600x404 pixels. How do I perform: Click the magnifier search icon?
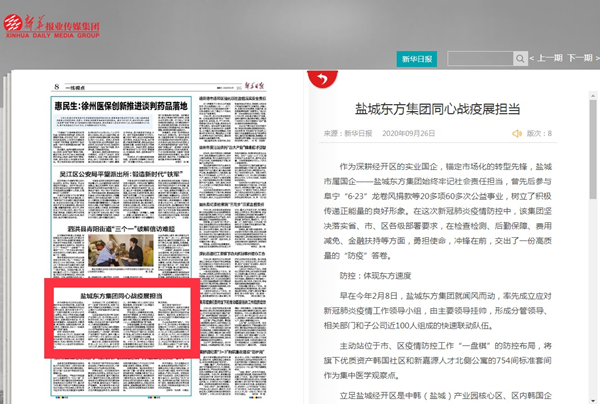click(521, 58)
